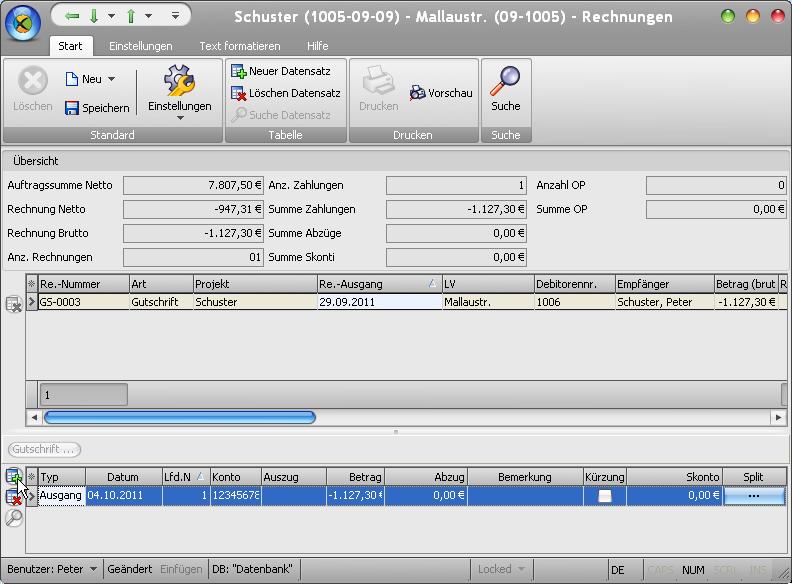Click the Rechnung Brutto value field
Screen dimensions: 792x584
point(193,233)
